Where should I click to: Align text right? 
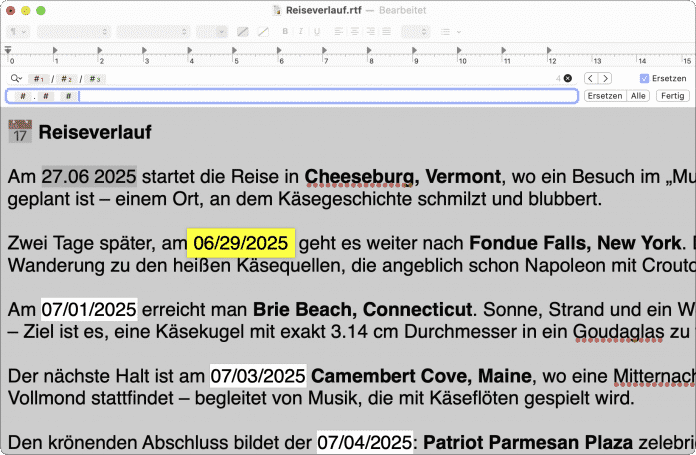[x=371, y=32]
